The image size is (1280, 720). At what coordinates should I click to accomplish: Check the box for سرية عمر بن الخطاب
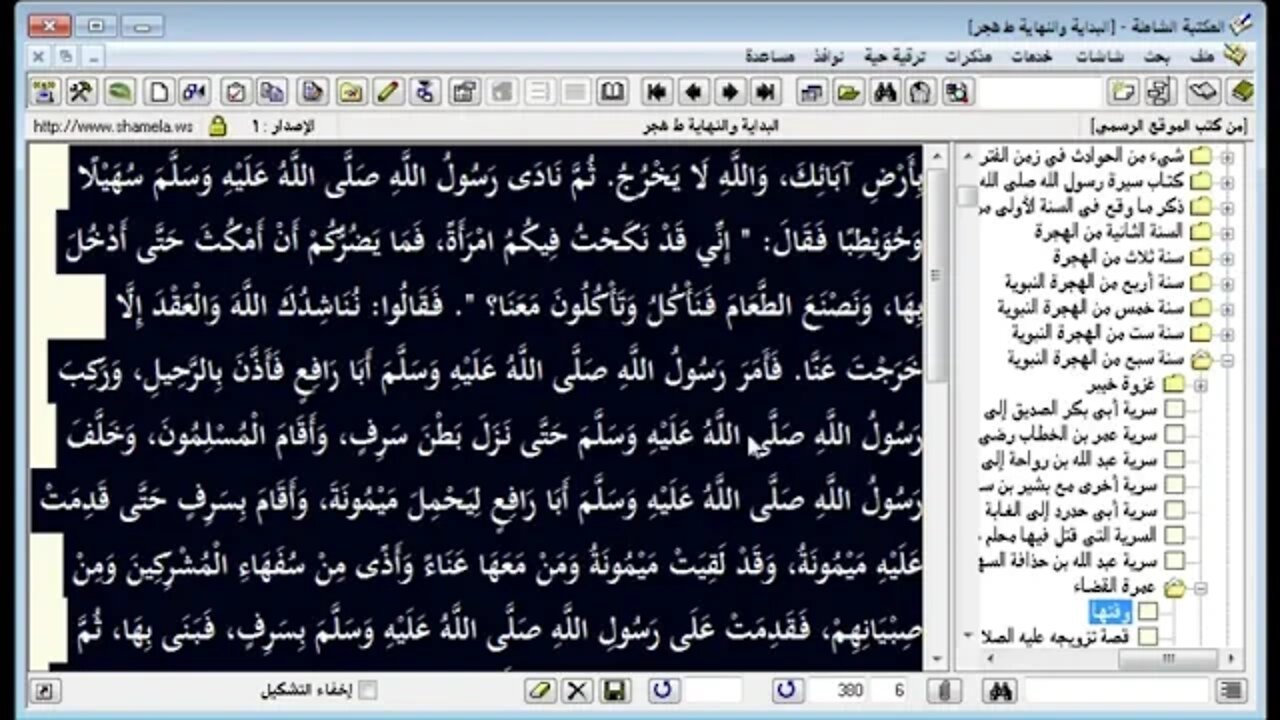click(1174, 434)
